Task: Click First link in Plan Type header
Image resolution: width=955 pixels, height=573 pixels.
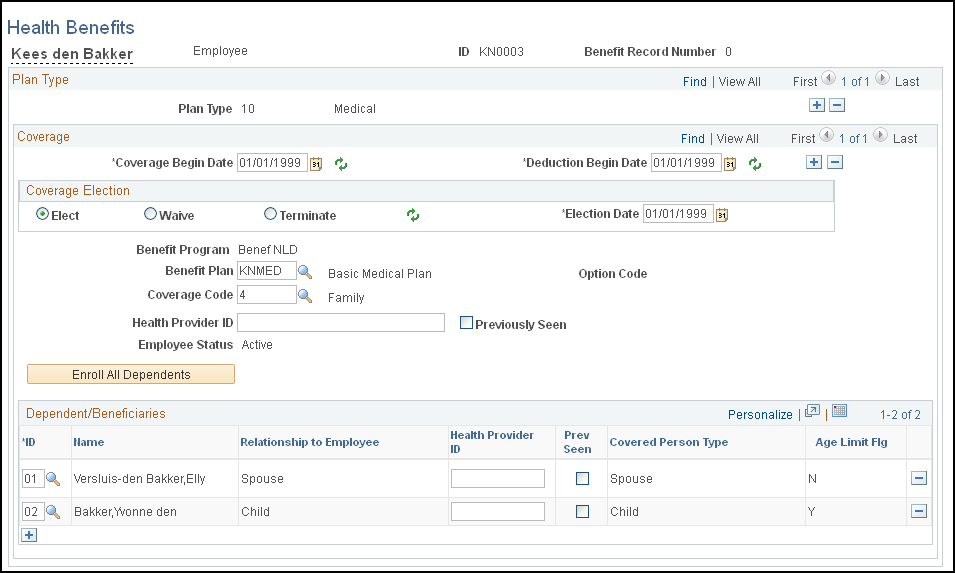Action: tap(805, 82)
